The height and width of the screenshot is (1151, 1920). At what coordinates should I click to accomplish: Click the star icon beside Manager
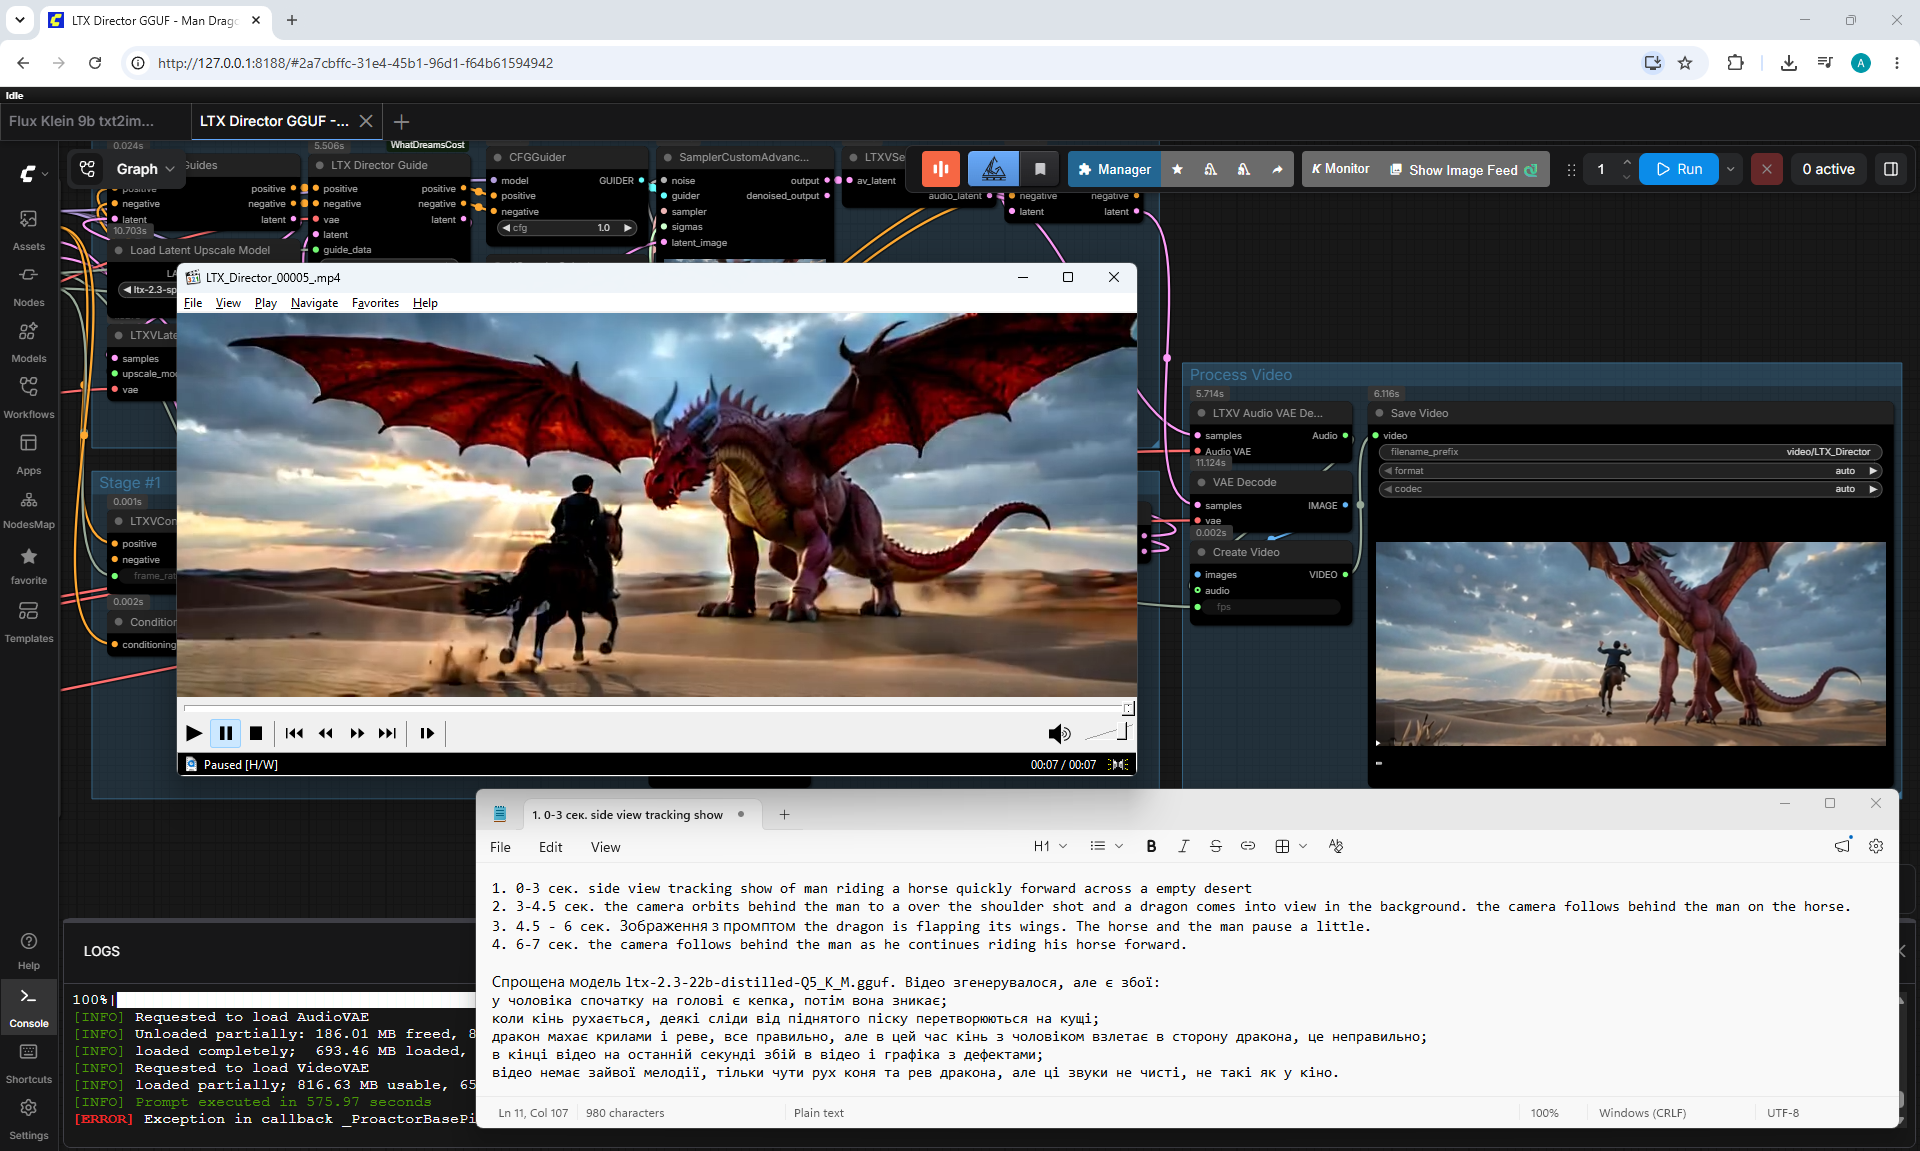click(x=1177, y=169)
